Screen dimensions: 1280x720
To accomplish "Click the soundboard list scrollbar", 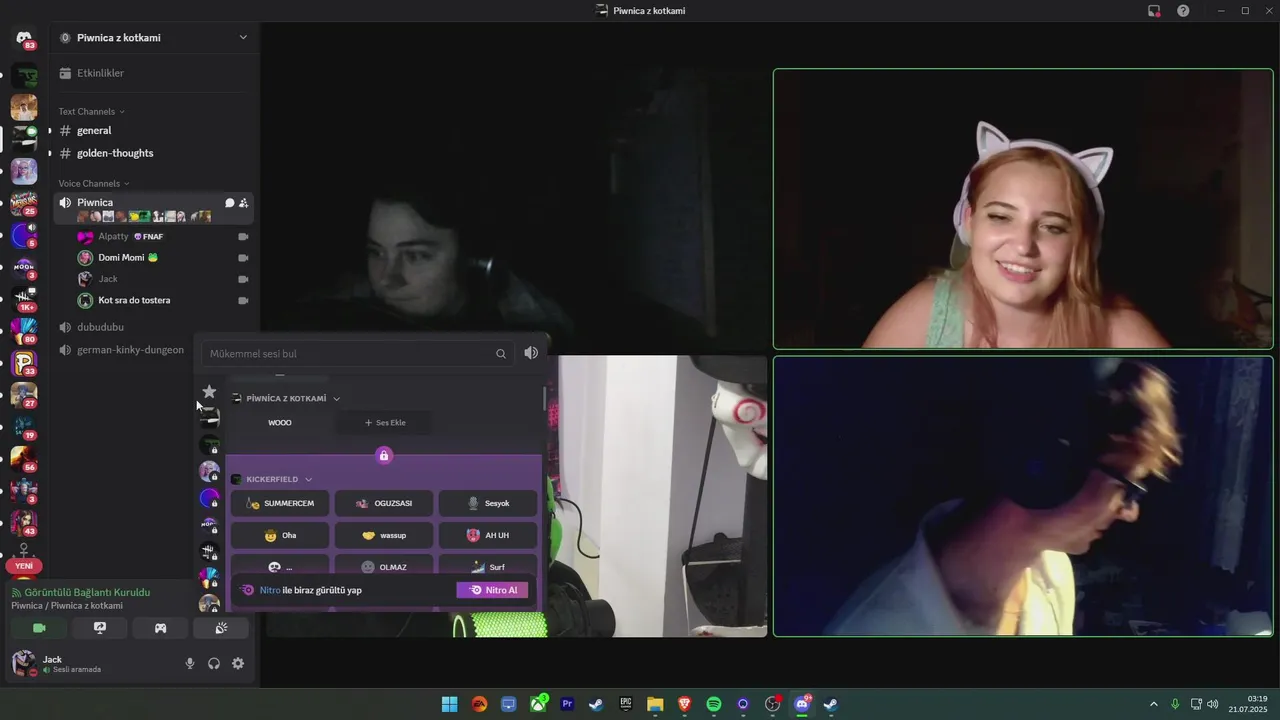I will click(545, 398).
